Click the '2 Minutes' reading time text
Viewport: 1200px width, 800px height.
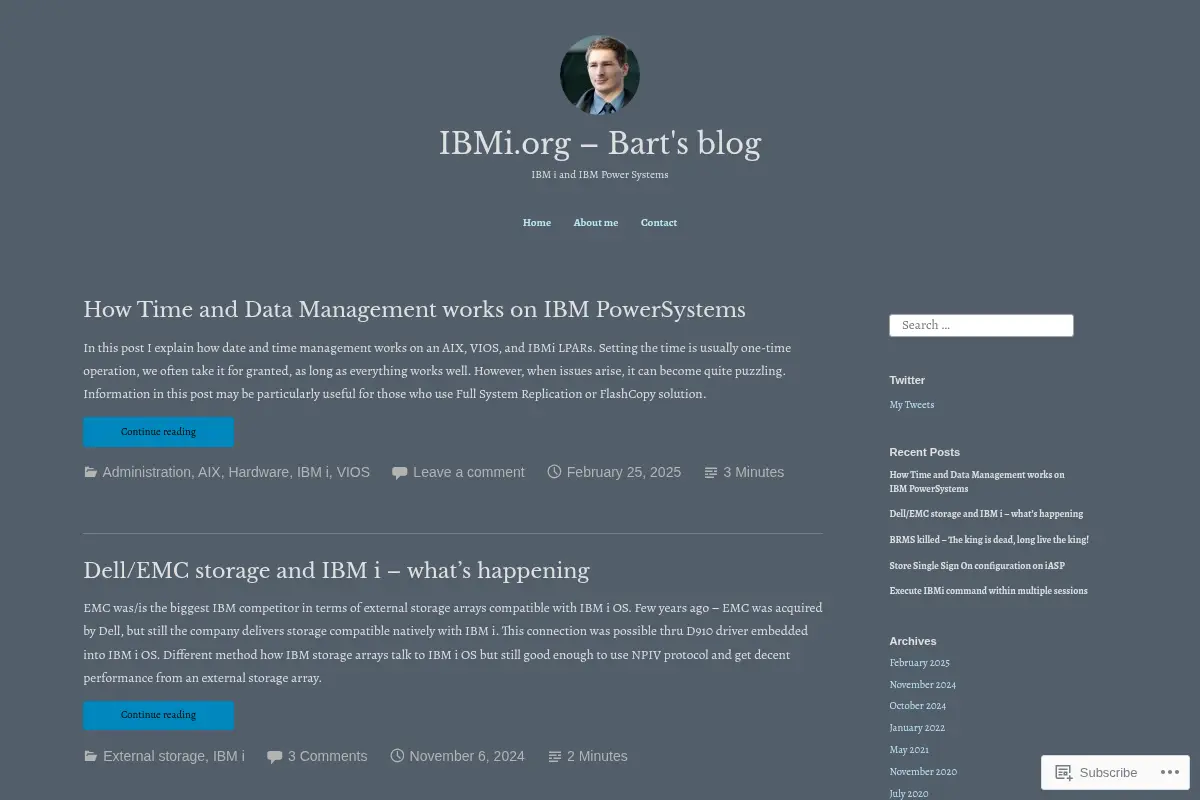[x=597, y=756]
